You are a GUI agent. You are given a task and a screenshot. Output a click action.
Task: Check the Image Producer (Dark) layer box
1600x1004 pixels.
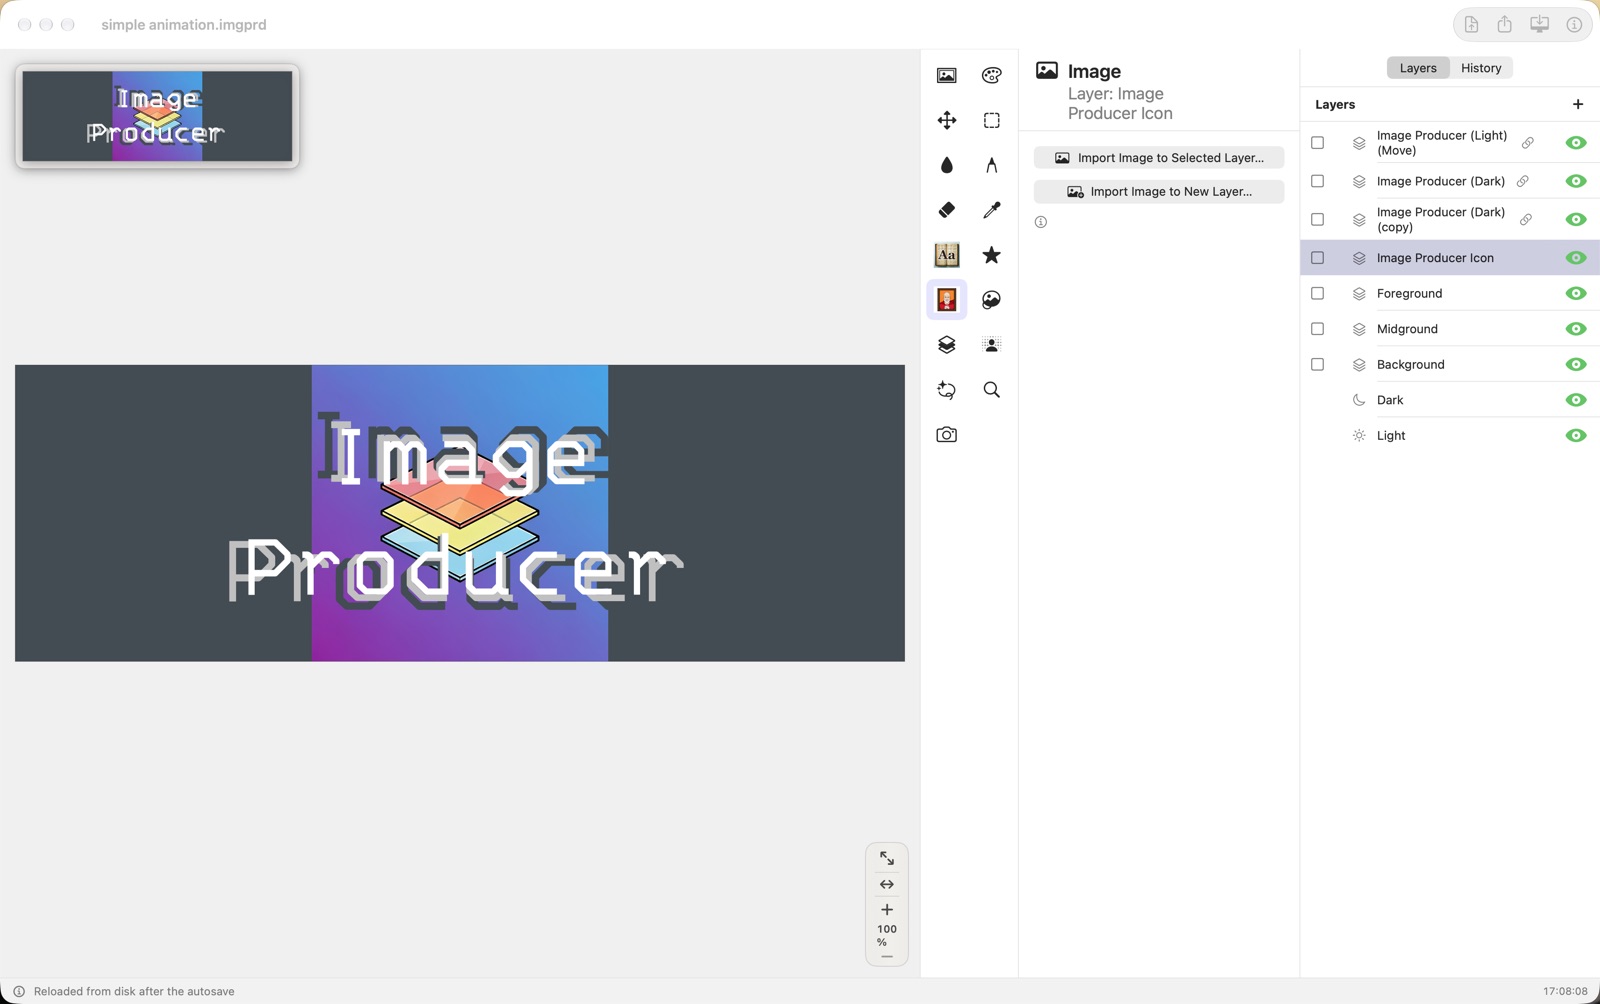pos(1317,181)
